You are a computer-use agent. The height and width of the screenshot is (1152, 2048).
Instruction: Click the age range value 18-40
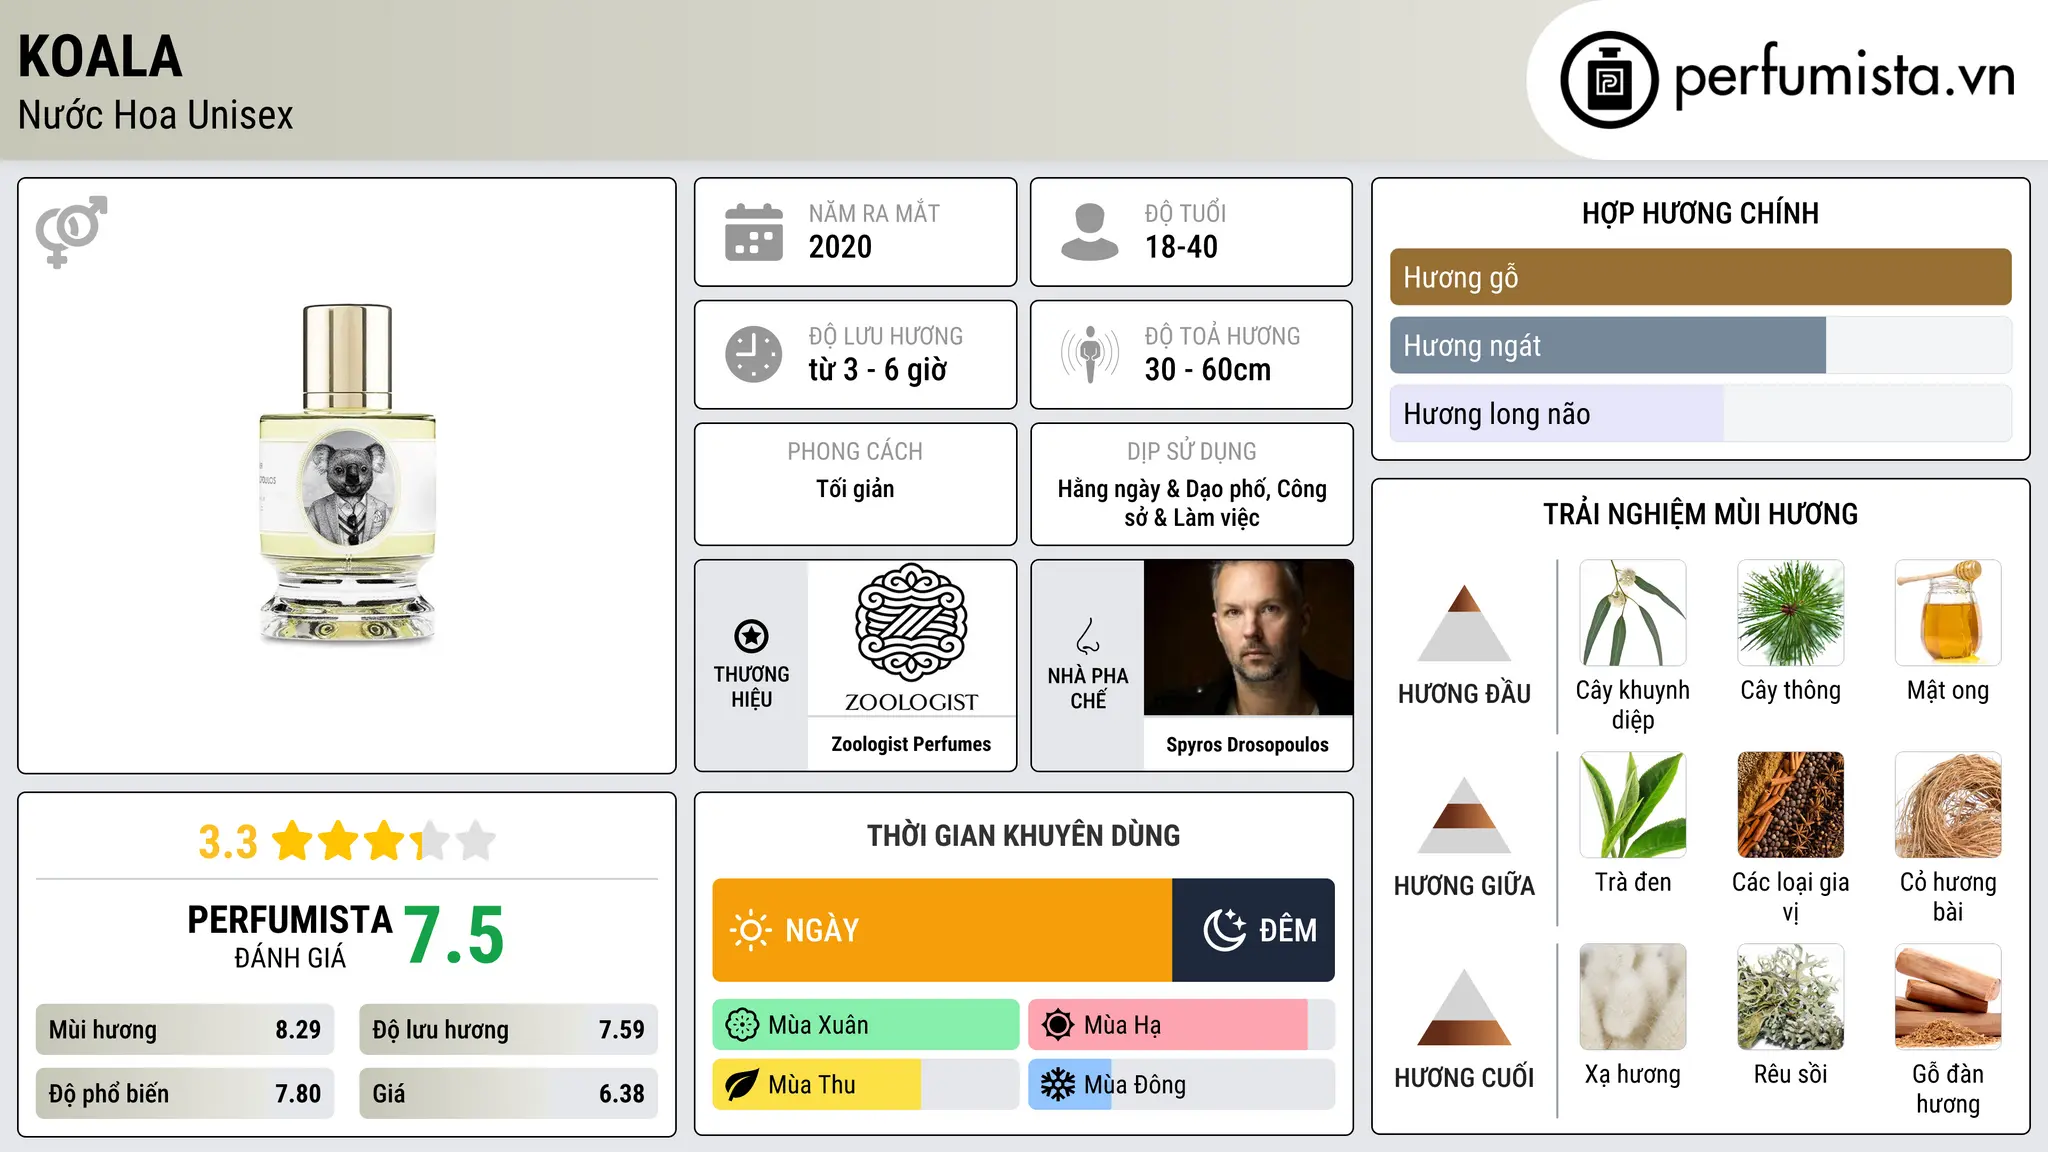1181,247
